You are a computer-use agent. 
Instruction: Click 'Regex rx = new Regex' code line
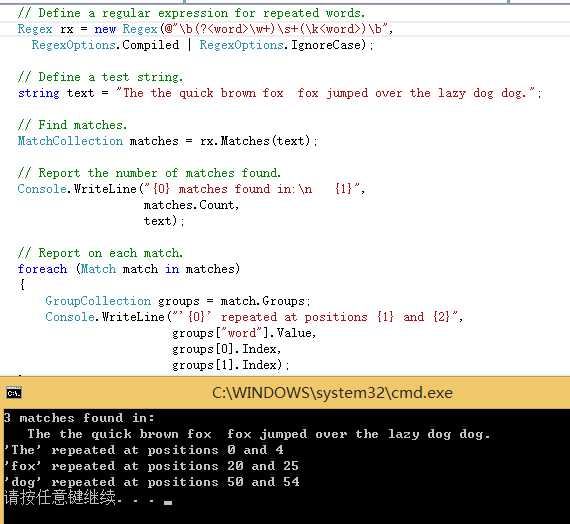point(205,29)
